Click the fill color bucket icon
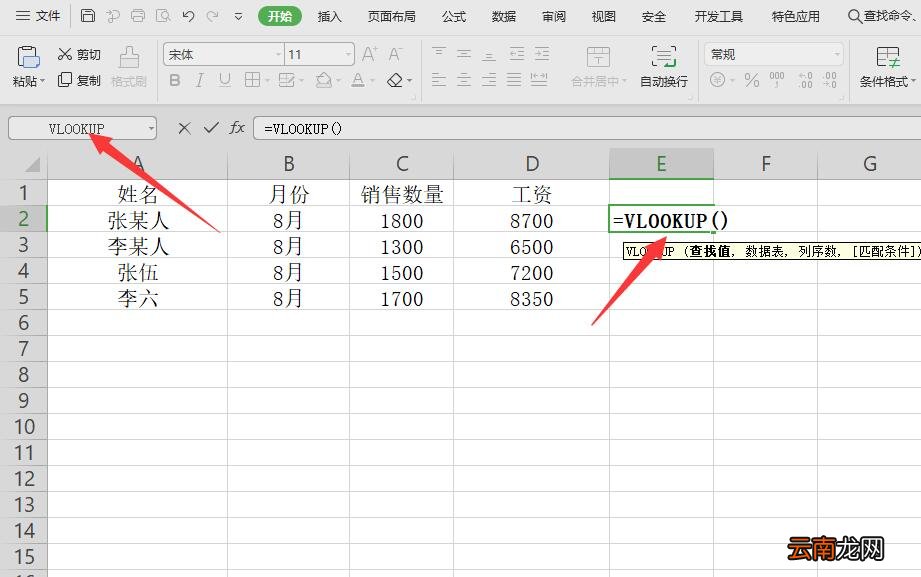Screen dimensions: 921x577 324,80
